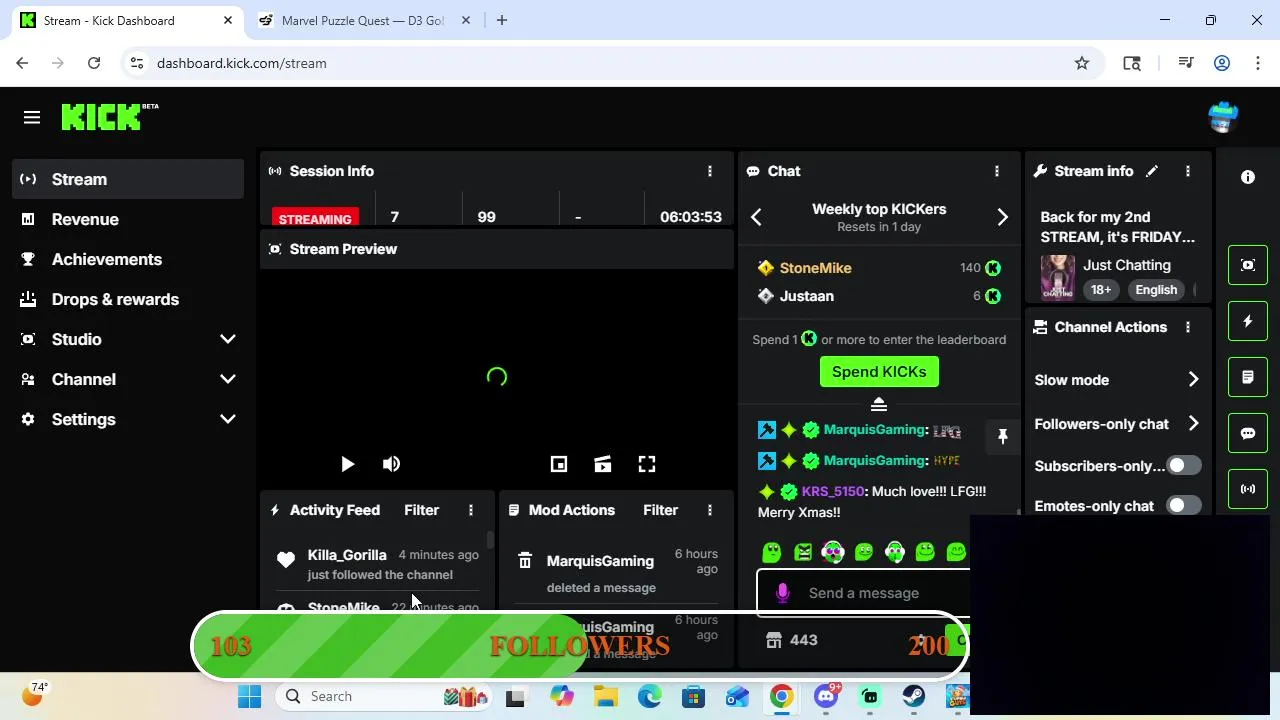
Task: Click the purple microphone icon in message box
Action: (x=783, y=593)
